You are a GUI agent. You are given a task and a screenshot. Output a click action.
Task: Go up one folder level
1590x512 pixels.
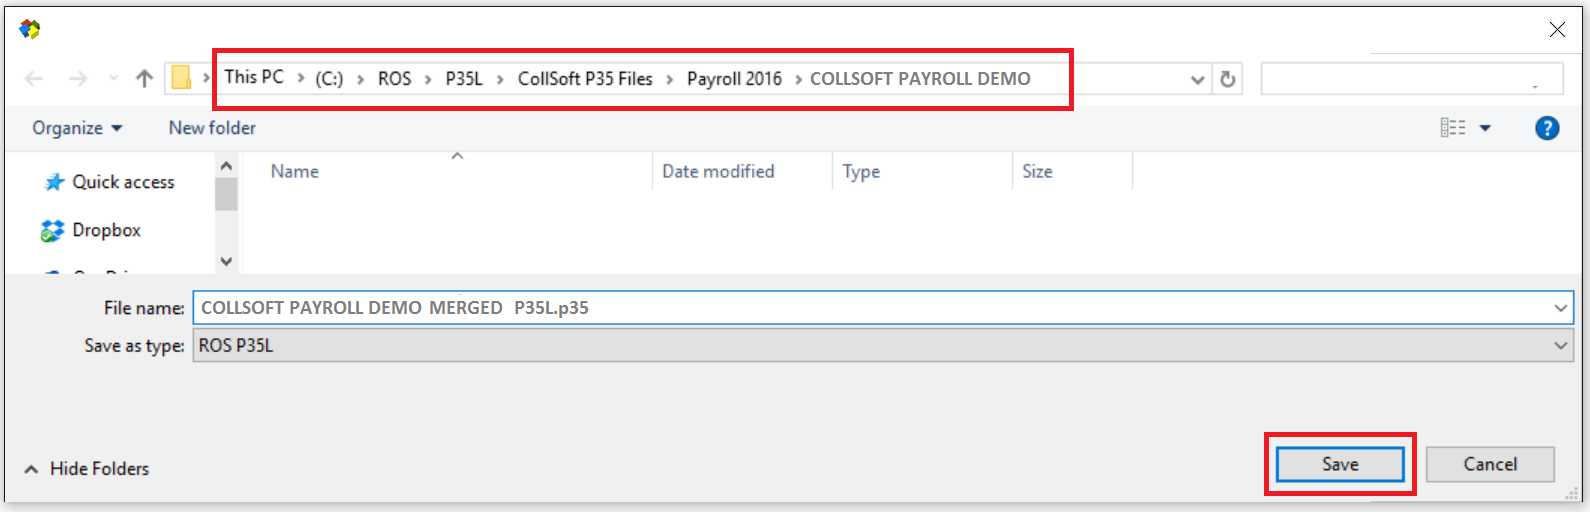144,79
